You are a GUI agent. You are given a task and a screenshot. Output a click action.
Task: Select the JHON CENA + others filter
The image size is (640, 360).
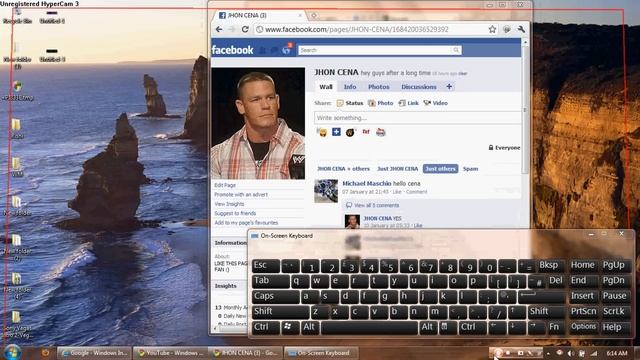pyautogui.click(x=343, y=169)
